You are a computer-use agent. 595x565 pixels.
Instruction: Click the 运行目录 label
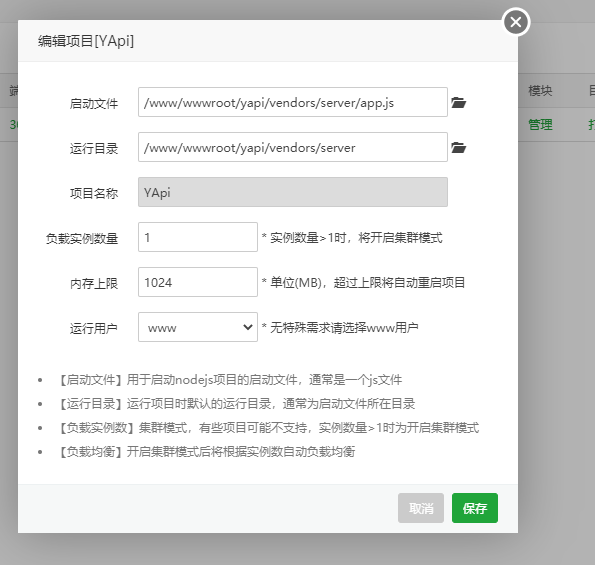point(94,148)
